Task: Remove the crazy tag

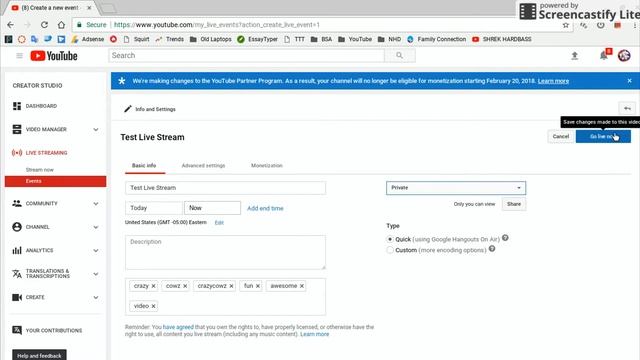Action: 153,286
